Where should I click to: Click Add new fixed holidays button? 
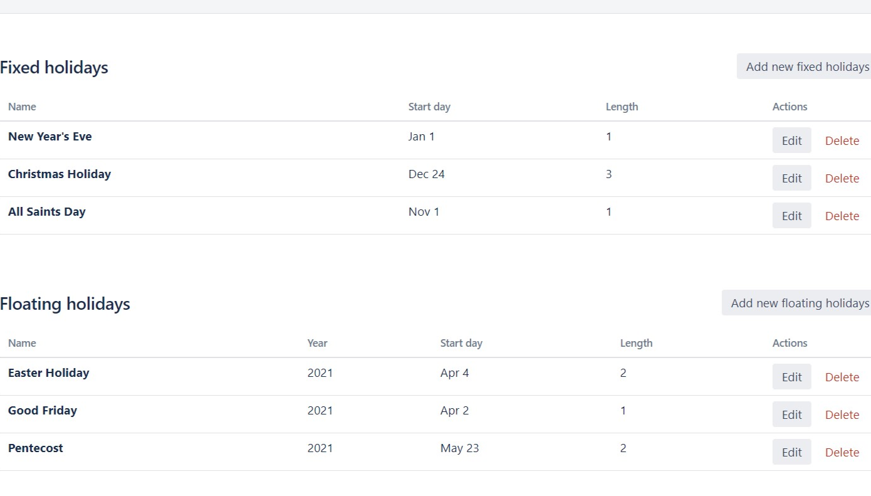(x=806, y=67)
